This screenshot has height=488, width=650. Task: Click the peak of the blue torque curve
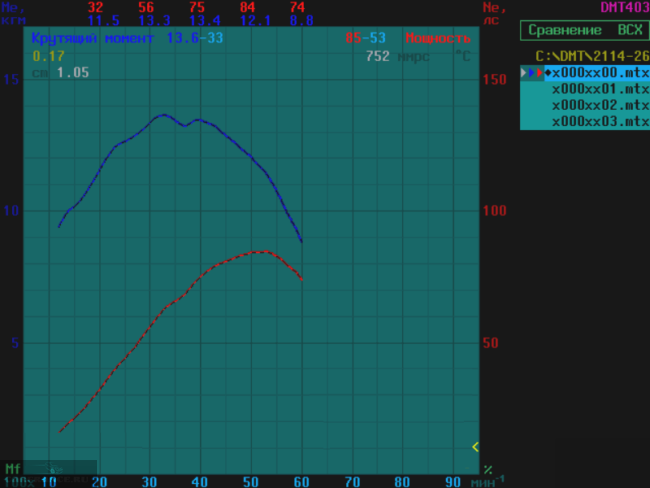[x=162, y=114]
